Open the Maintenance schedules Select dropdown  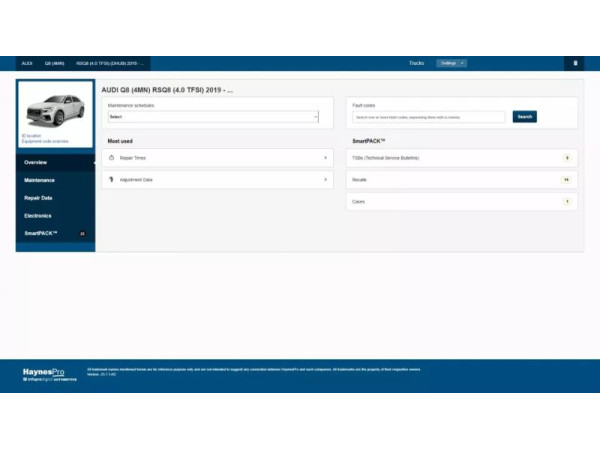(x=213, y=117)
